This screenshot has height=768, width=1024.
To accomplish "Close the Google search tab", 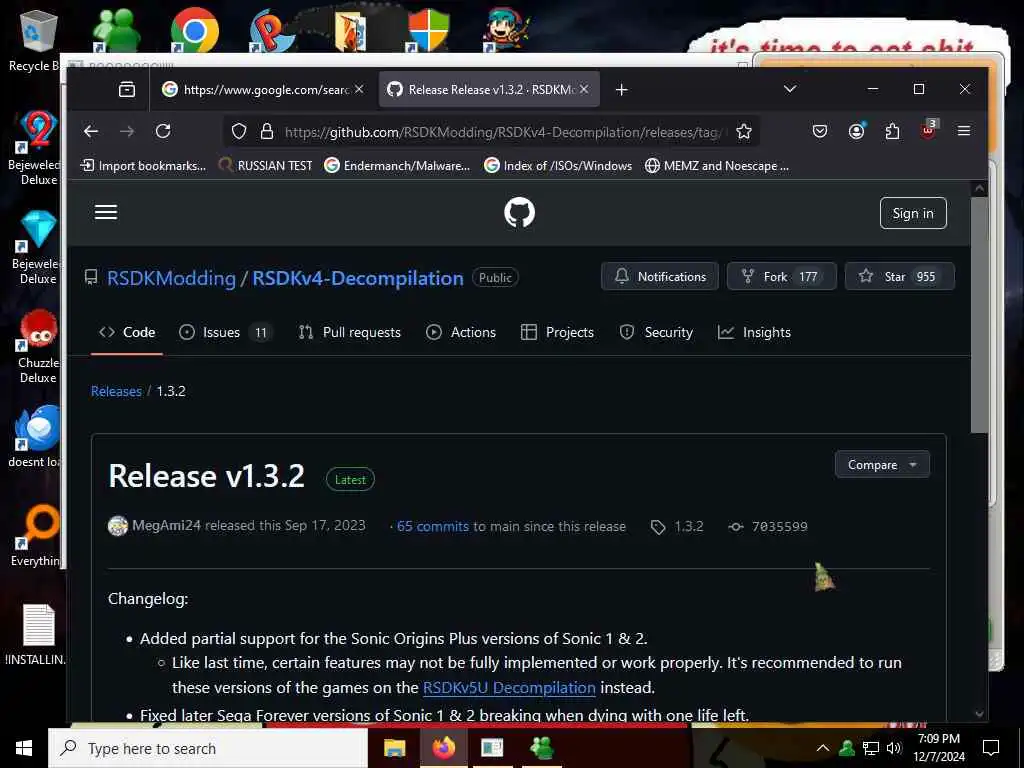I will [x=359, y=89].
